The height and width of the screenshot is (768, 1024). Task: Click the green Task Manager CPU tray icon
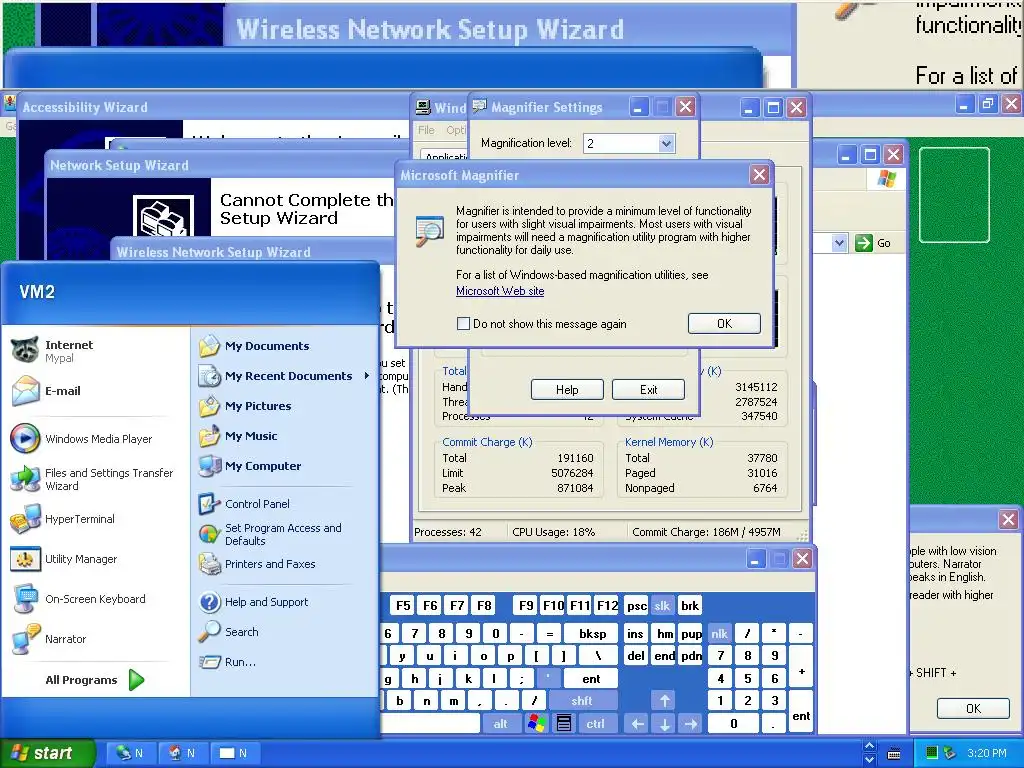tap(932, 753)
